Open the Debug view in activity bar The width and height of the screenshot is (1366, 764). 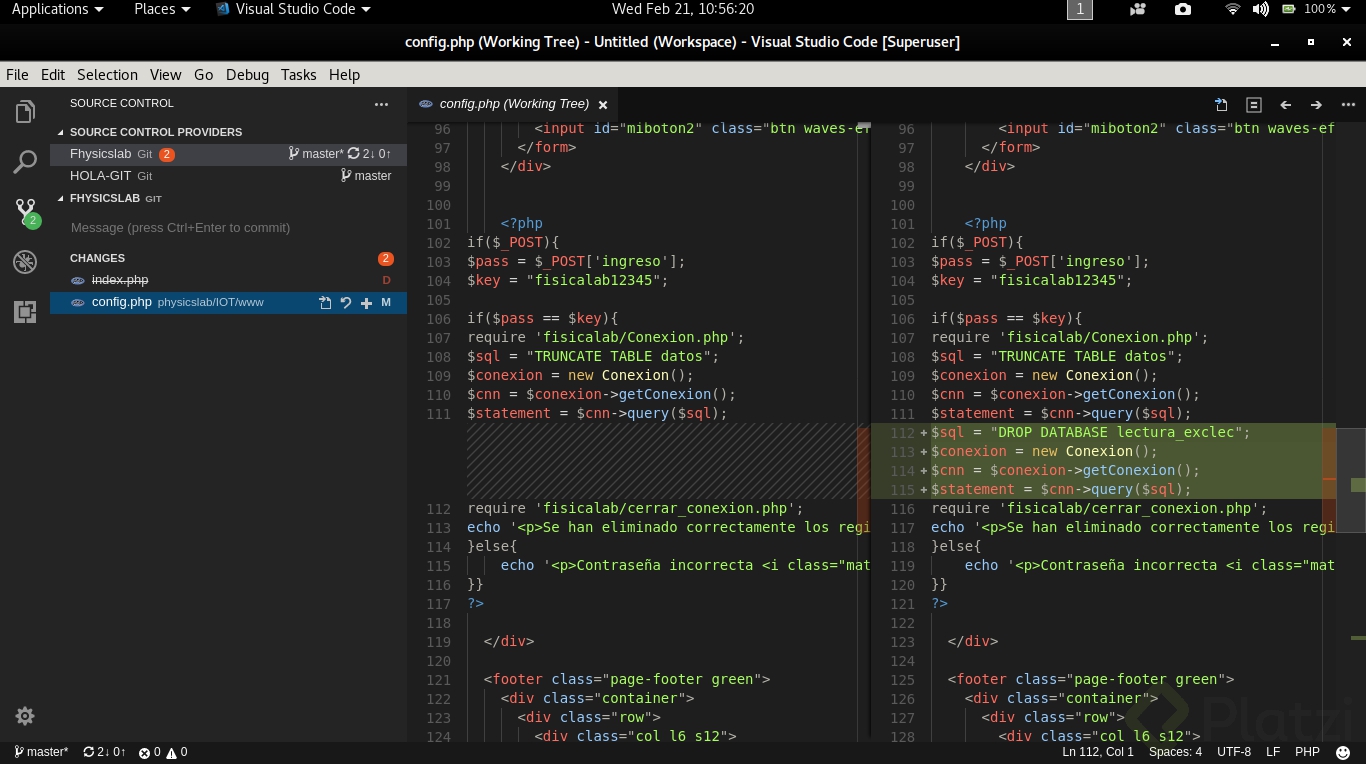click(x=25, y=262)
